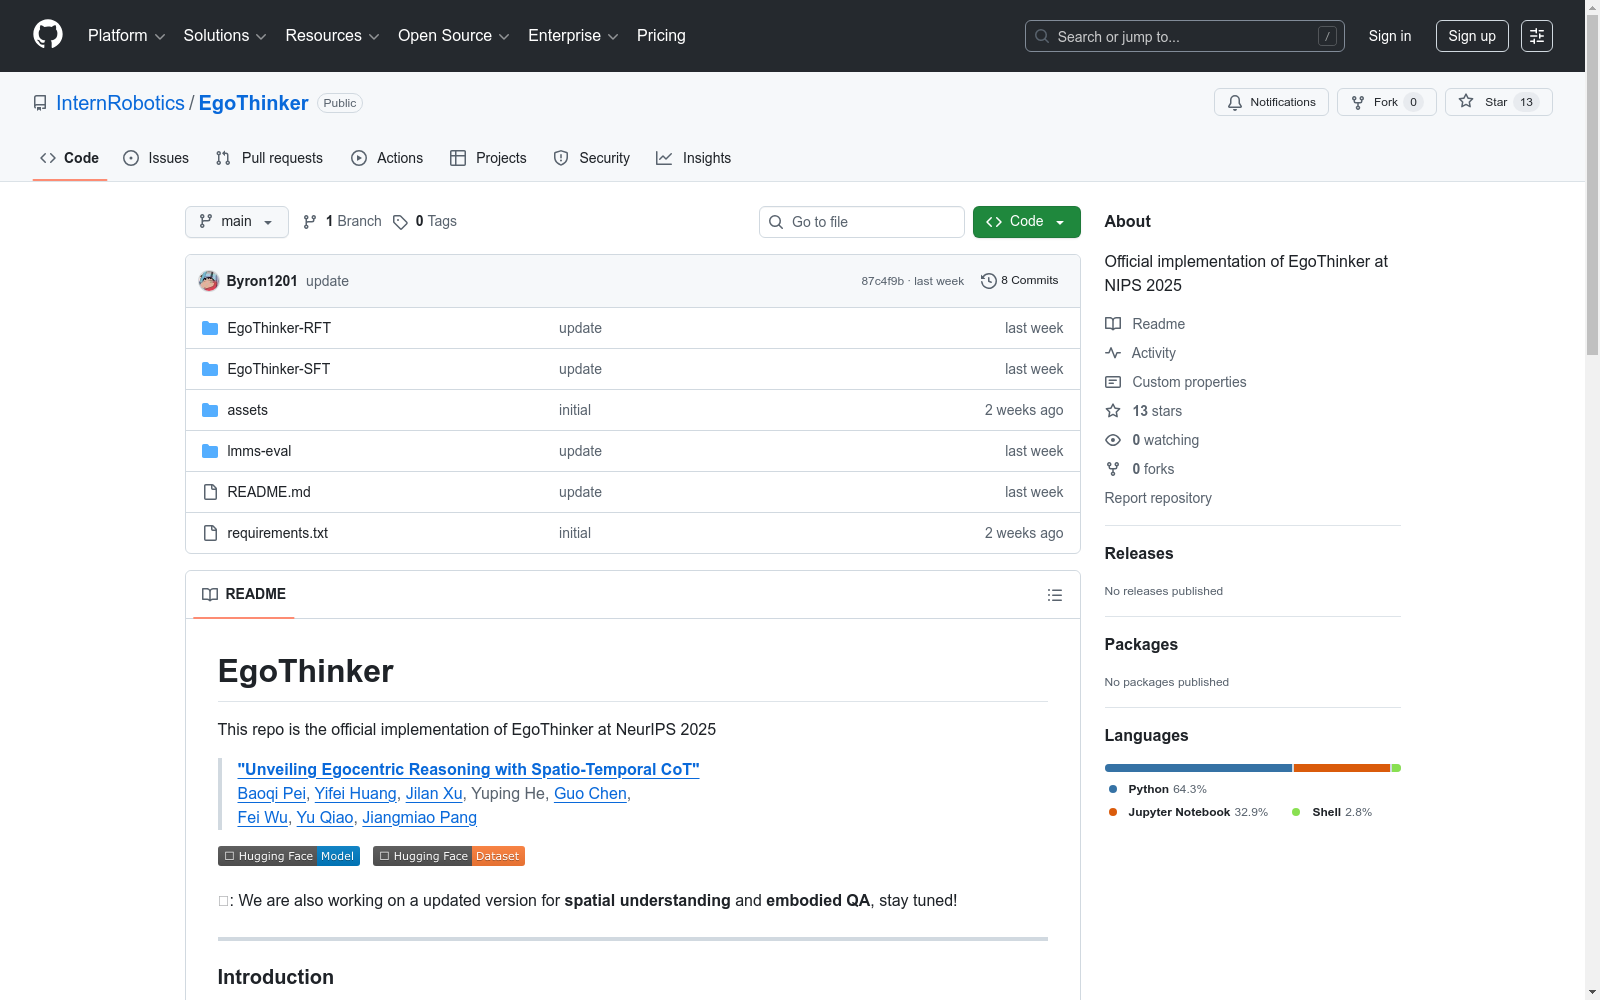Click Byron1201's avatar image
Viewport: 1600px width, 1000px height.
point(209,281)
